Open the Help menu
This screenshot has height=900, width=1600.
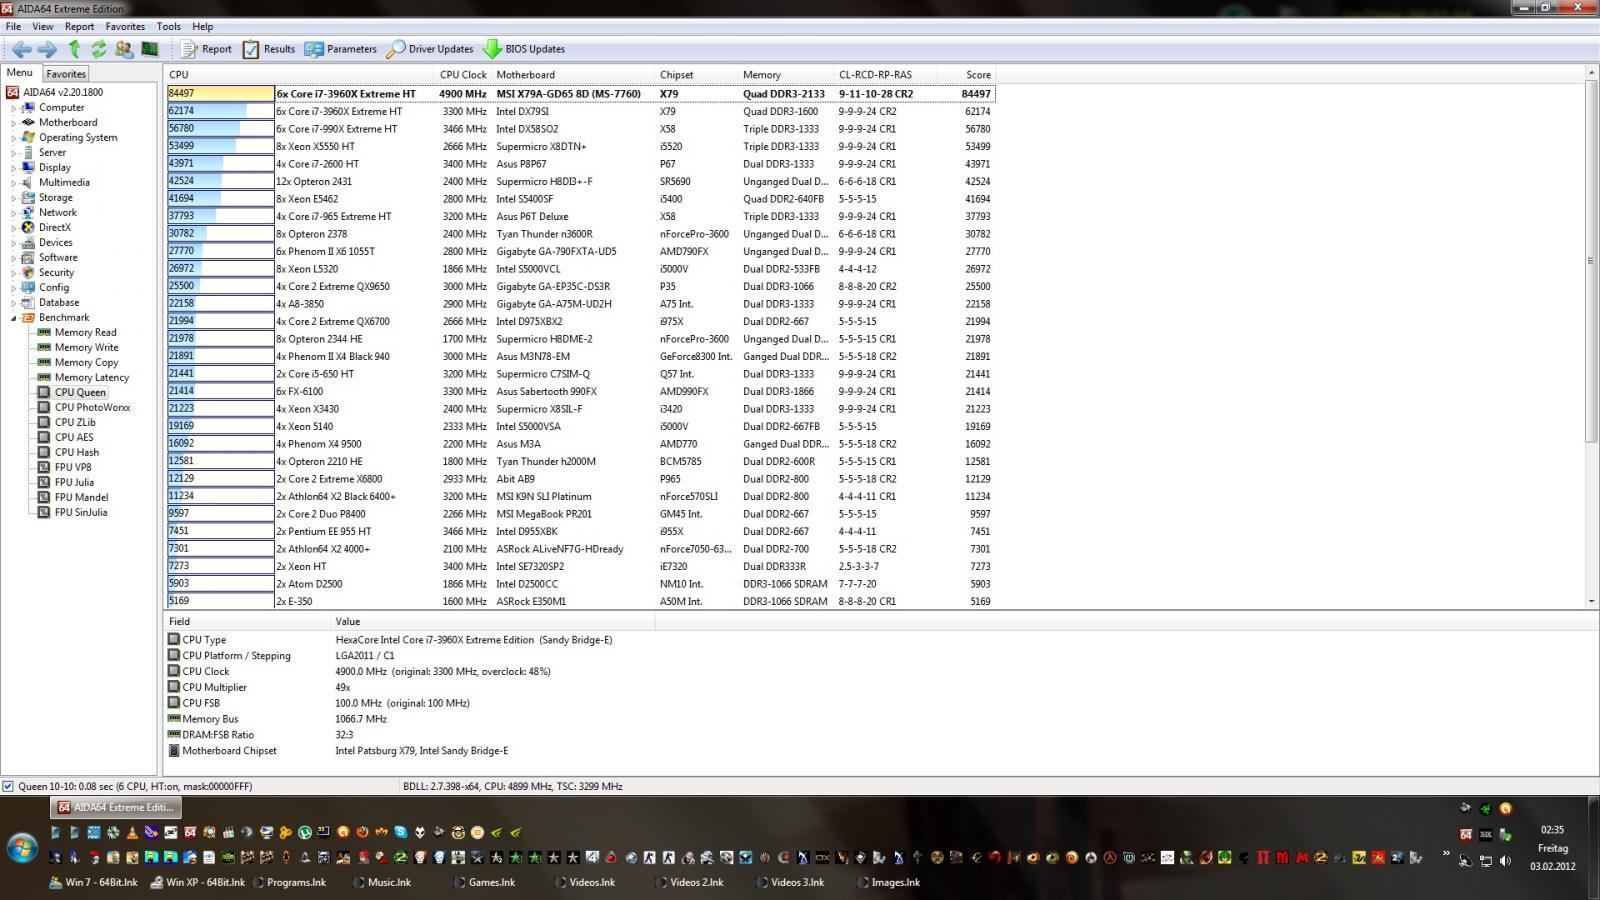203,26
